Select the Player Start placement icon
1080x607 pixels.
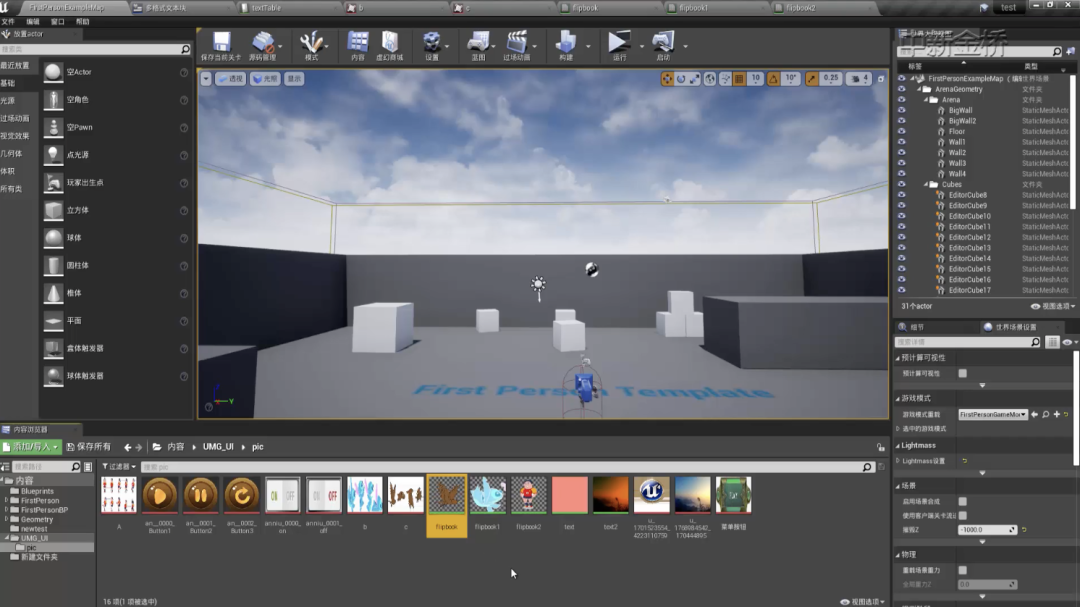click(53, 183)
